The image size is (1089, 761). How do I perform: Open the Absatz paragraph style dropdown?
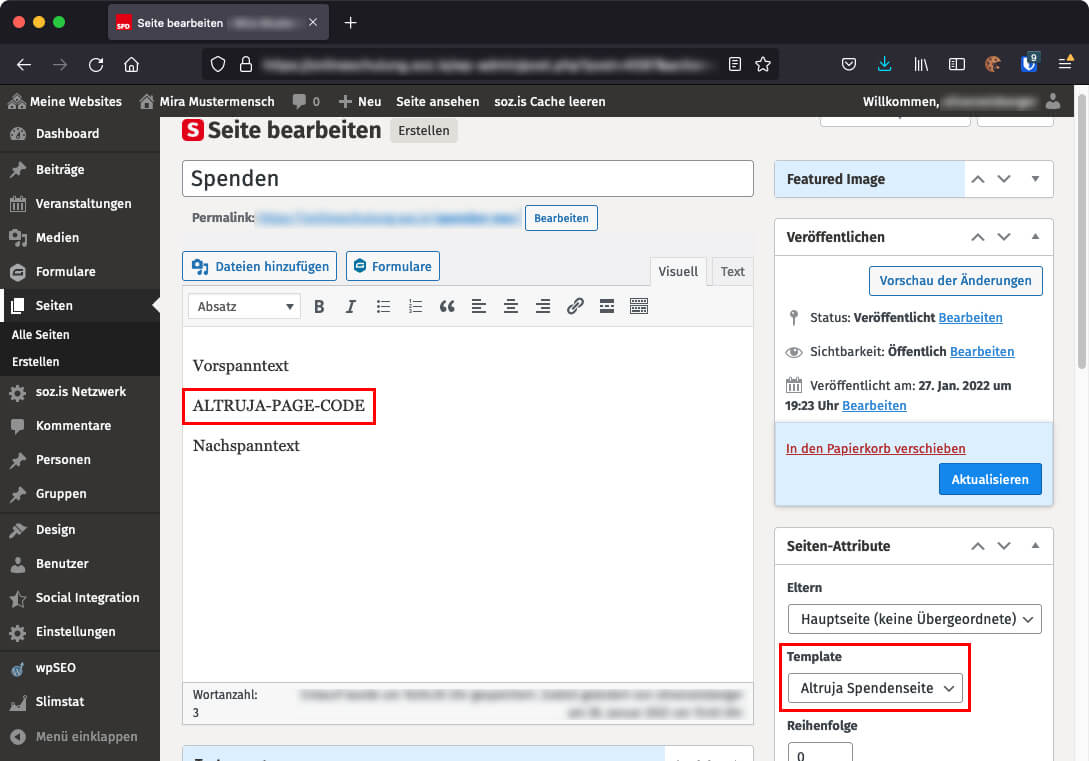[x=243, y=307]
